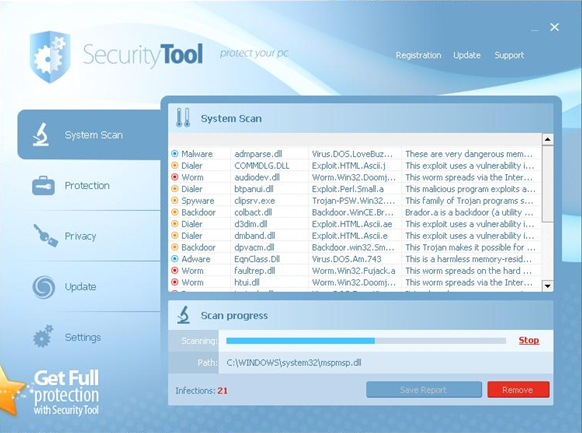Select the Trojan-PSW.Win32 threat cell
Screen dimensions: 582x433
pyautogui.click(x=353, y=201)
